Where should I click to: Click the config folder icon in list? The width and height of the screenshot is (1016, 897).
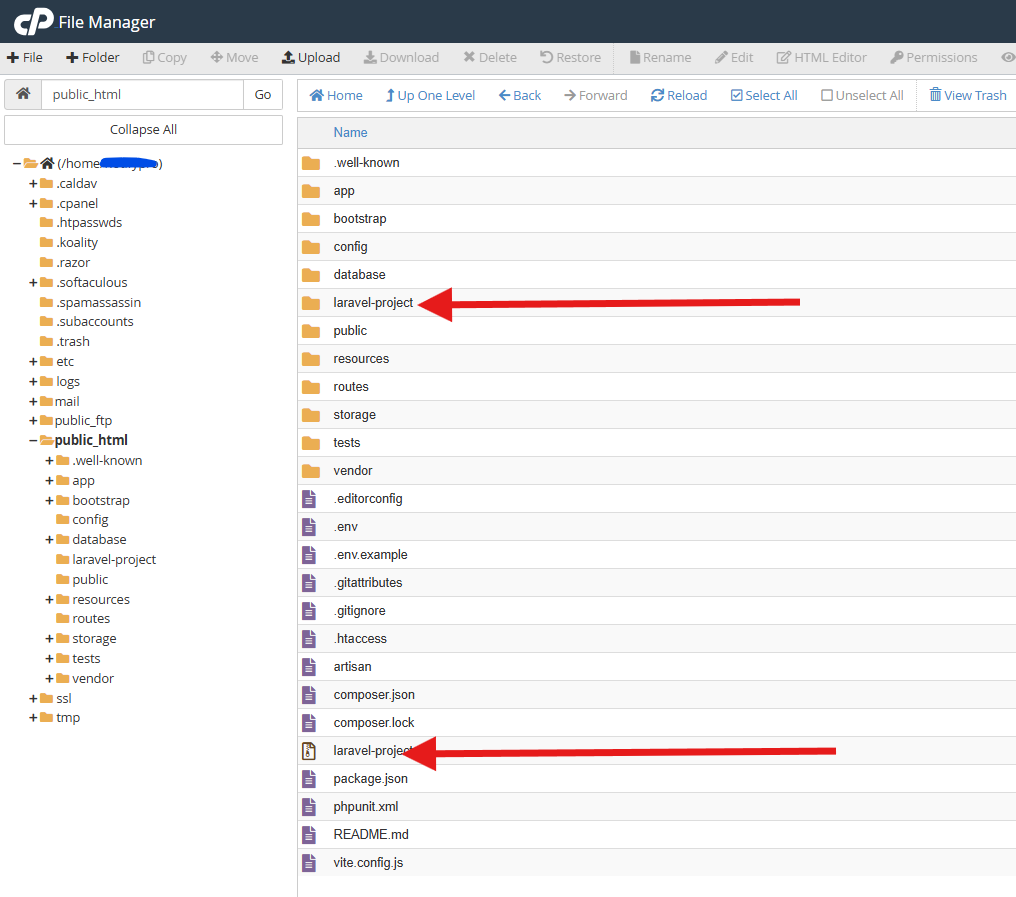311,247
